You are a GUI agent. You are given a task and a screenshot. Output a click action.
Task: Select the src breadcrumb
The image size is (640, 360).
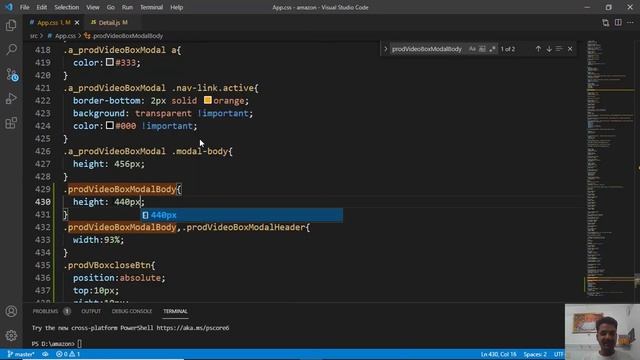(33, 36)
